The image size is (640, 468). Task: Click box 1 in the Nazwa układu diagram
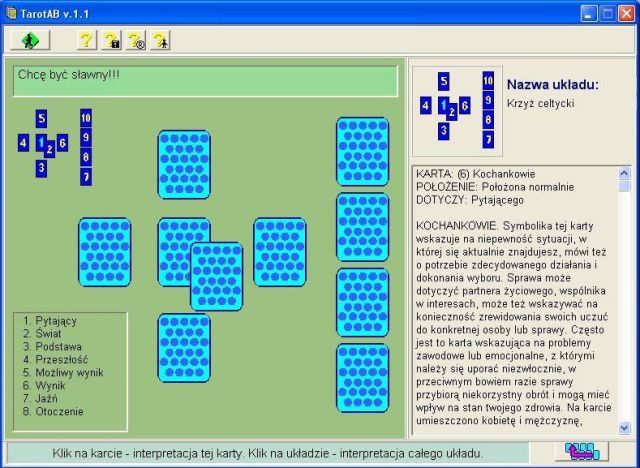click(442, 104)
